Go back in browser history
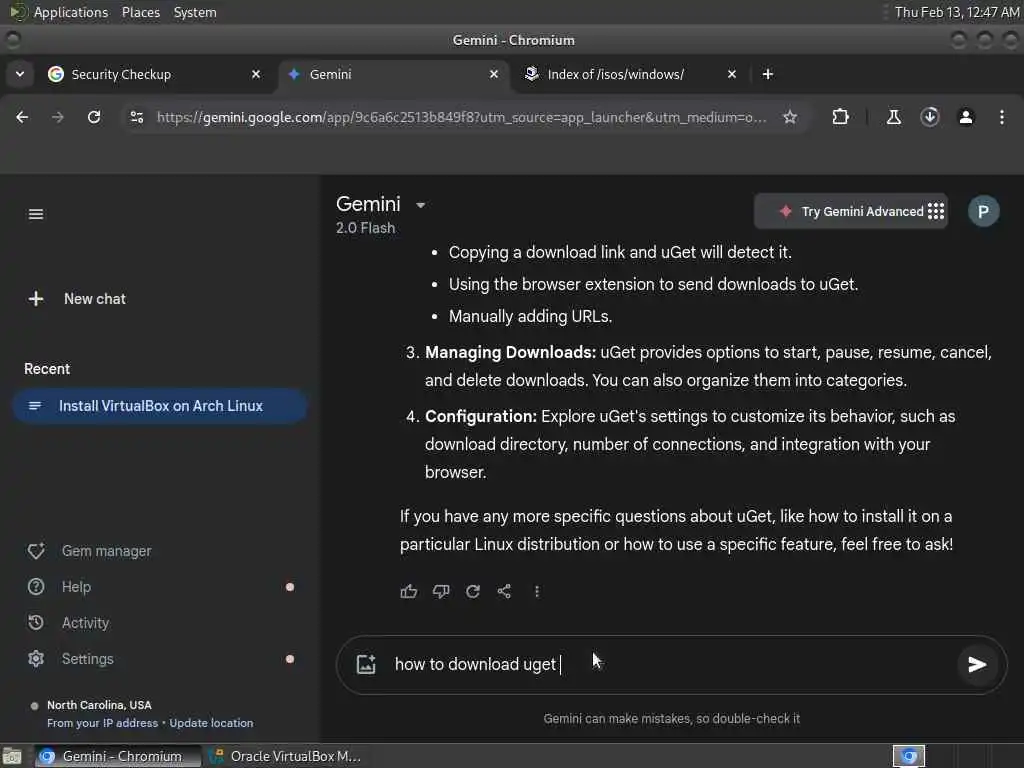Screen dimensions: 1024x768 tap(22, 117)
